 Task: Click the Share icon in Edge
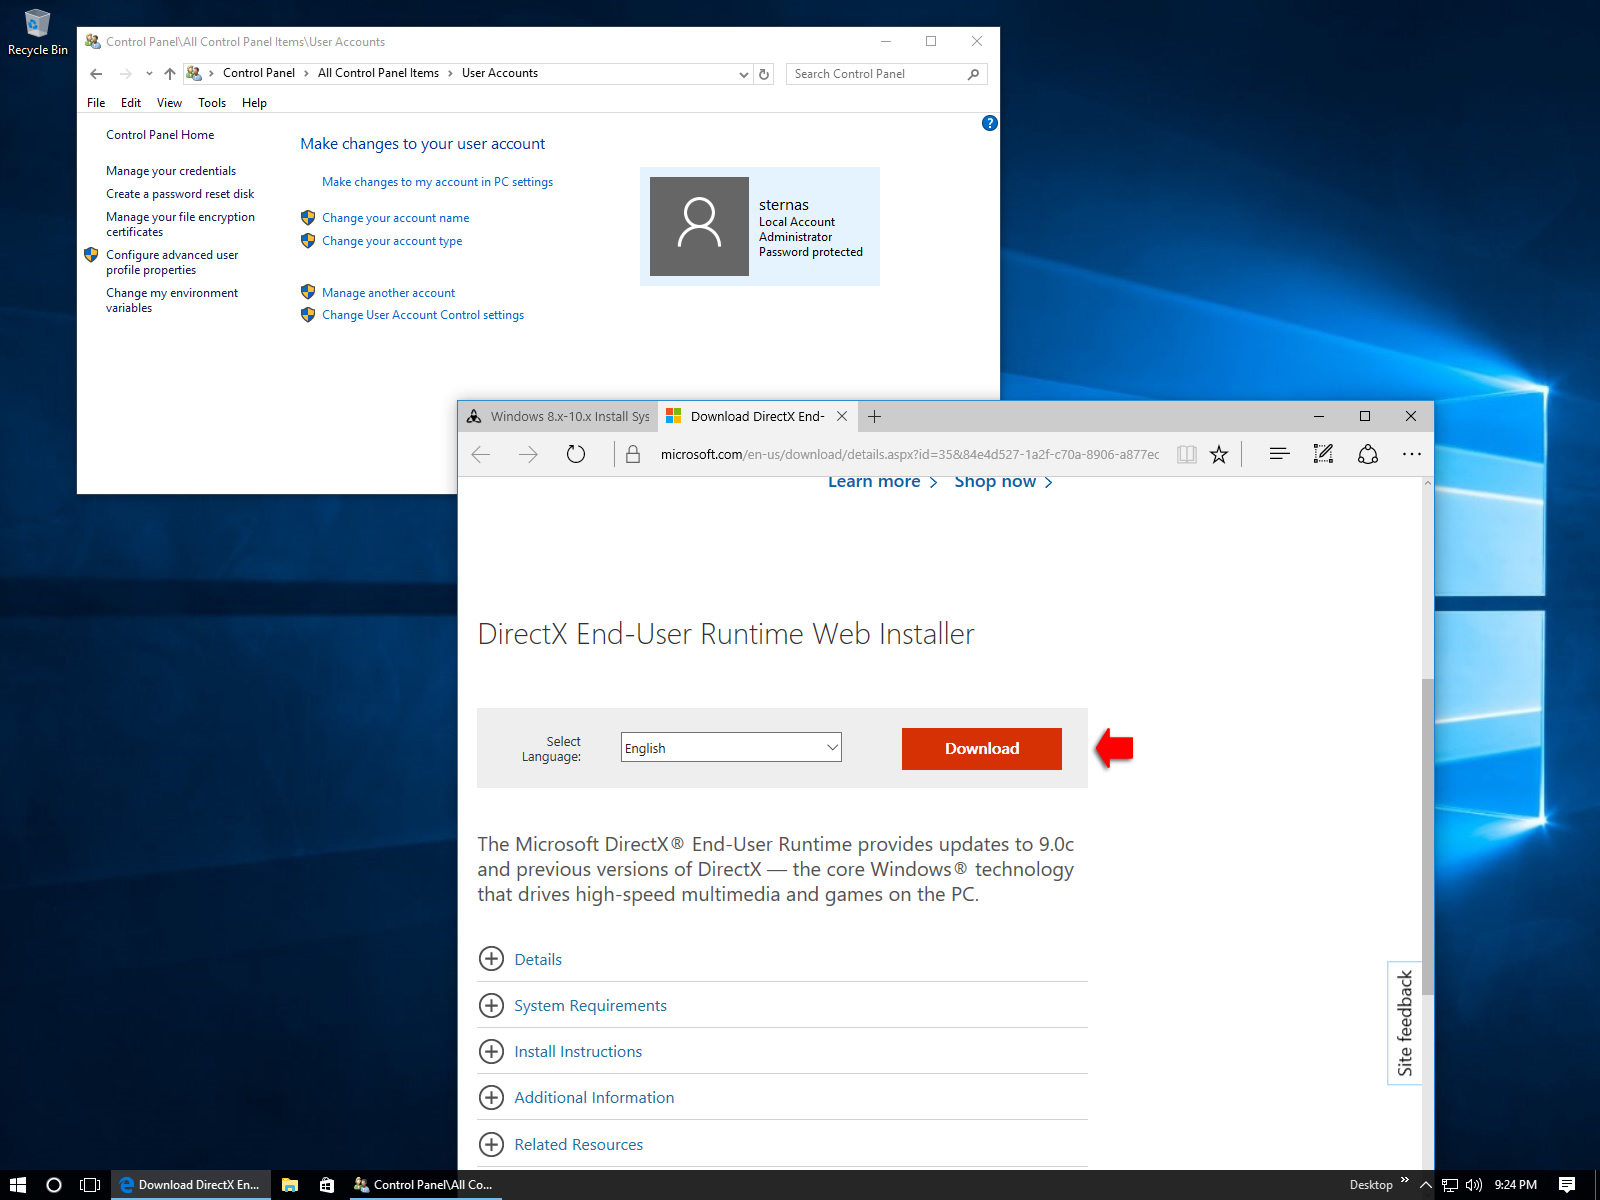1368,454
